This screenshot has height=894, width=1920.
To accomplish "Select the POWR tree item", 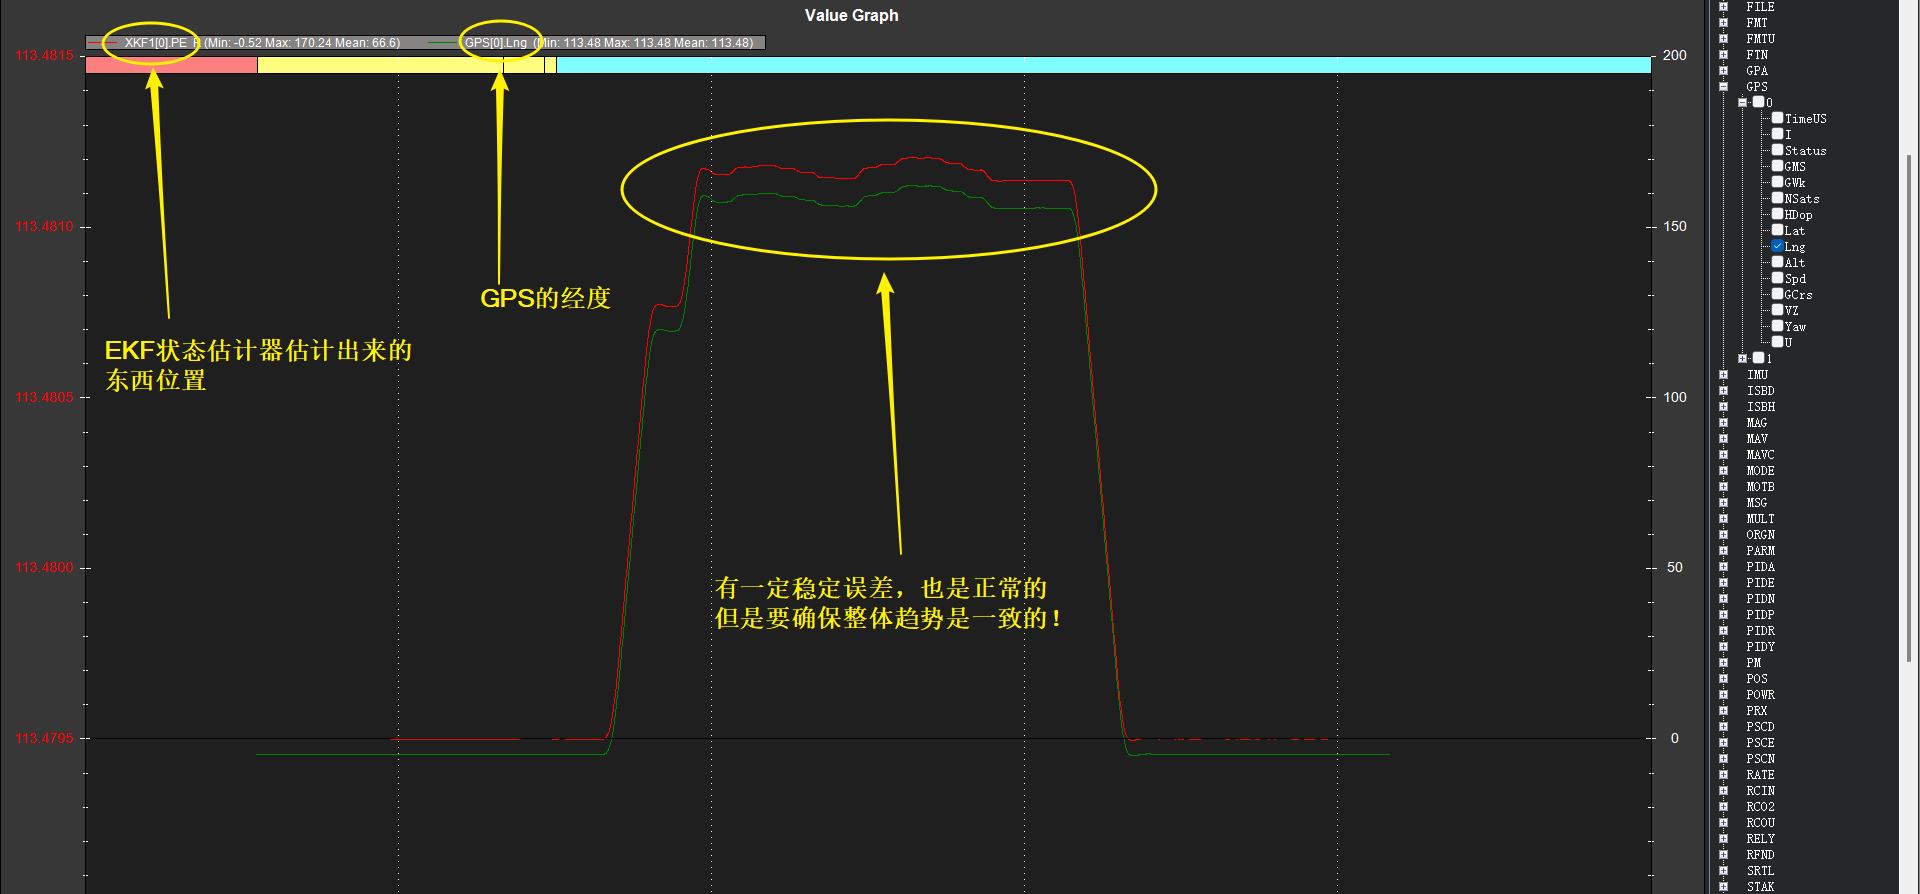I will point(1760,695).
